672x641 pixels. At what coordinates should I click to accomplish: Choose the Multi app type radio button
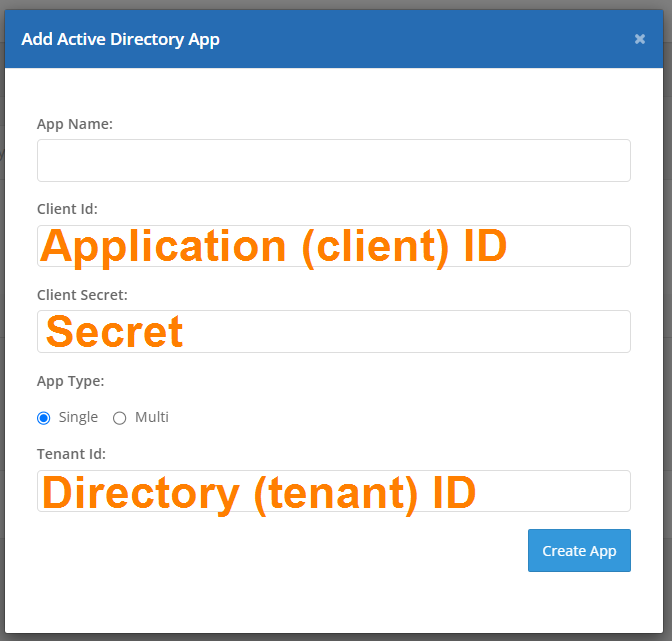pos(120,418)
